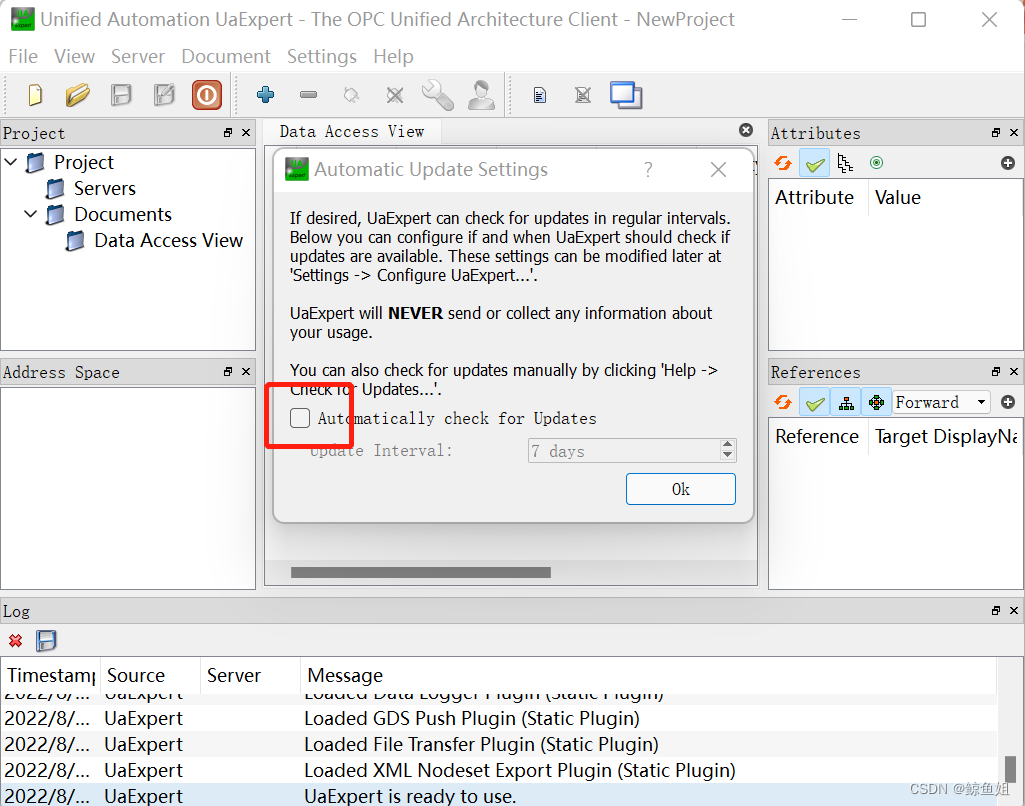
Task: Remove server using the minus icon
Action: [x=309, y=95]
